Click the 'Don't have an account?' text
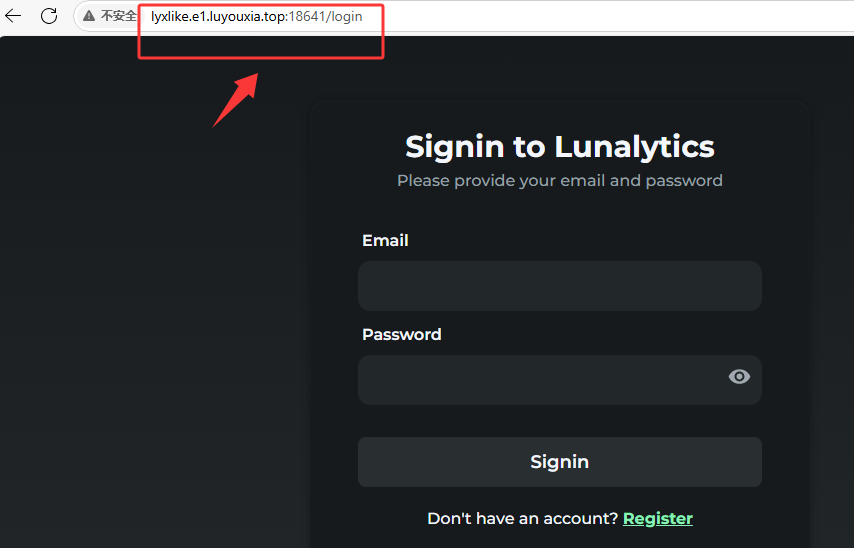This screenshot has width=854, height=548. [x=522, y=519]
